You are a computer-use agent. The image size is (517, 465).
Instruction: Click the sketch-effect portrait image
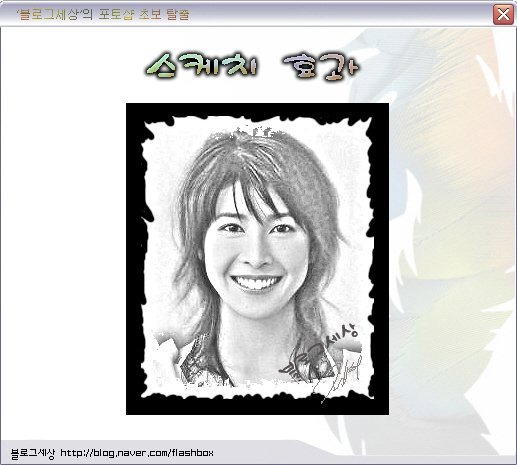coord(257,259)
